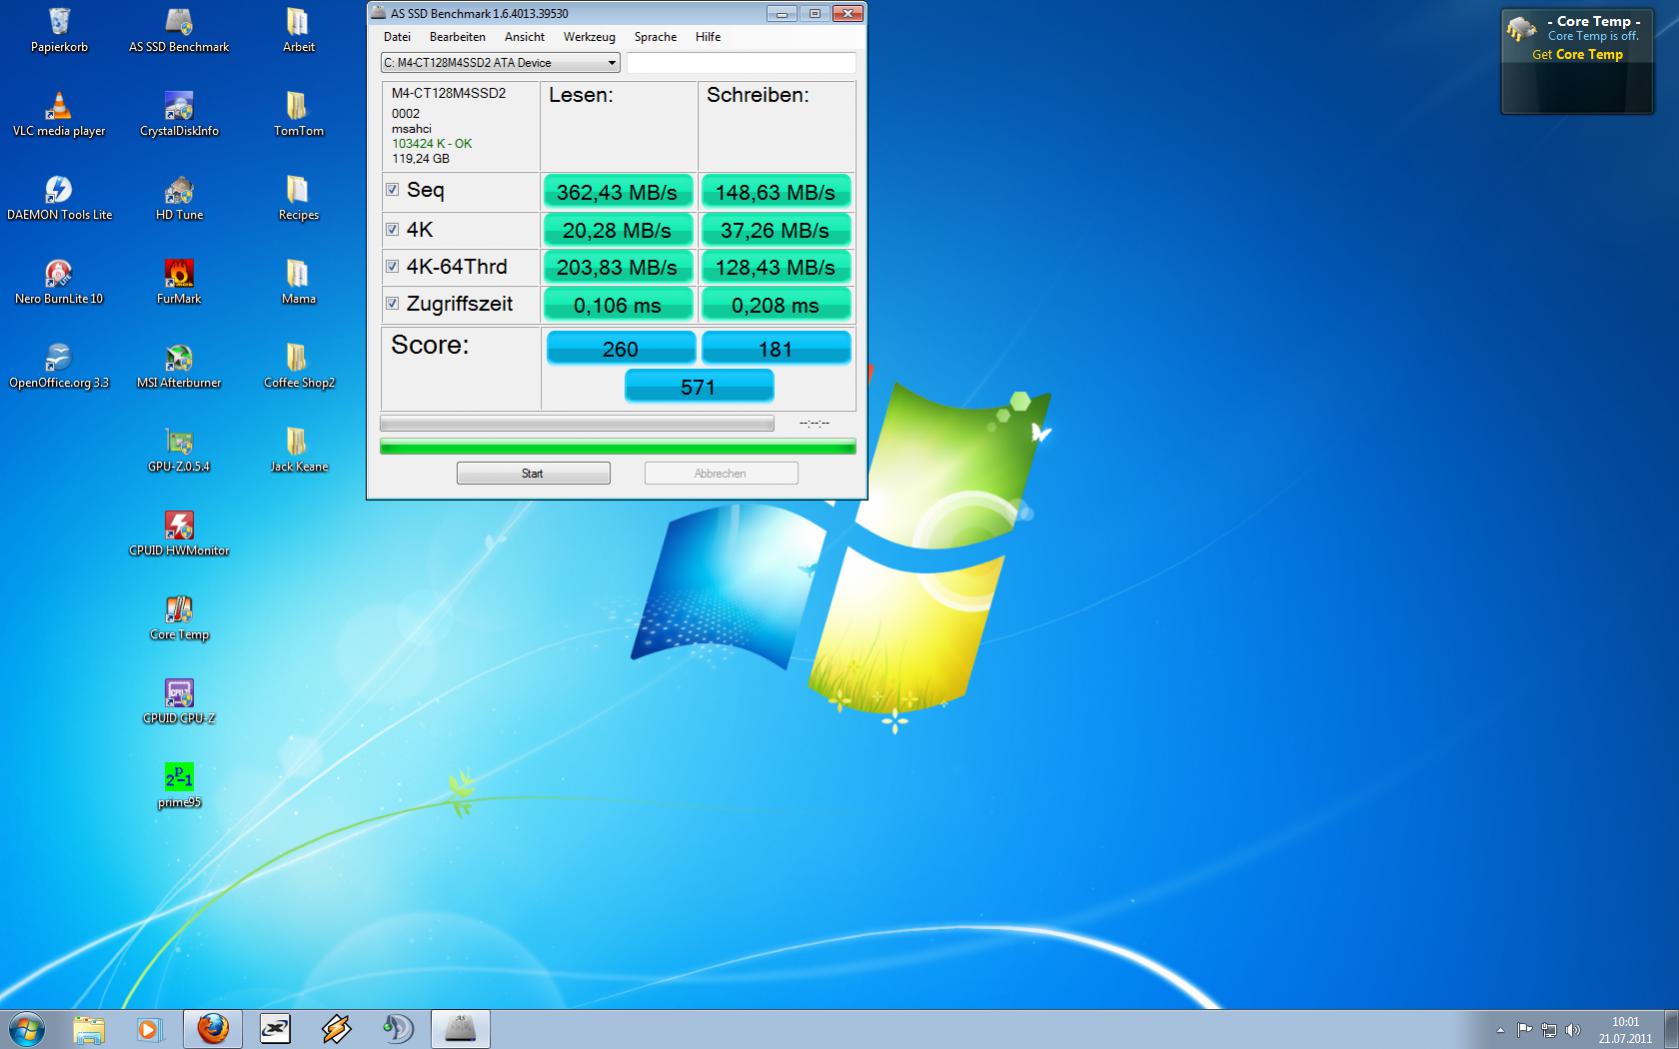Image resolution: width=1679 pixels, height=1049 pixels.
Task: Click the GPU-Z.0.5.4 desktop icon
Action: coord(179,450)
